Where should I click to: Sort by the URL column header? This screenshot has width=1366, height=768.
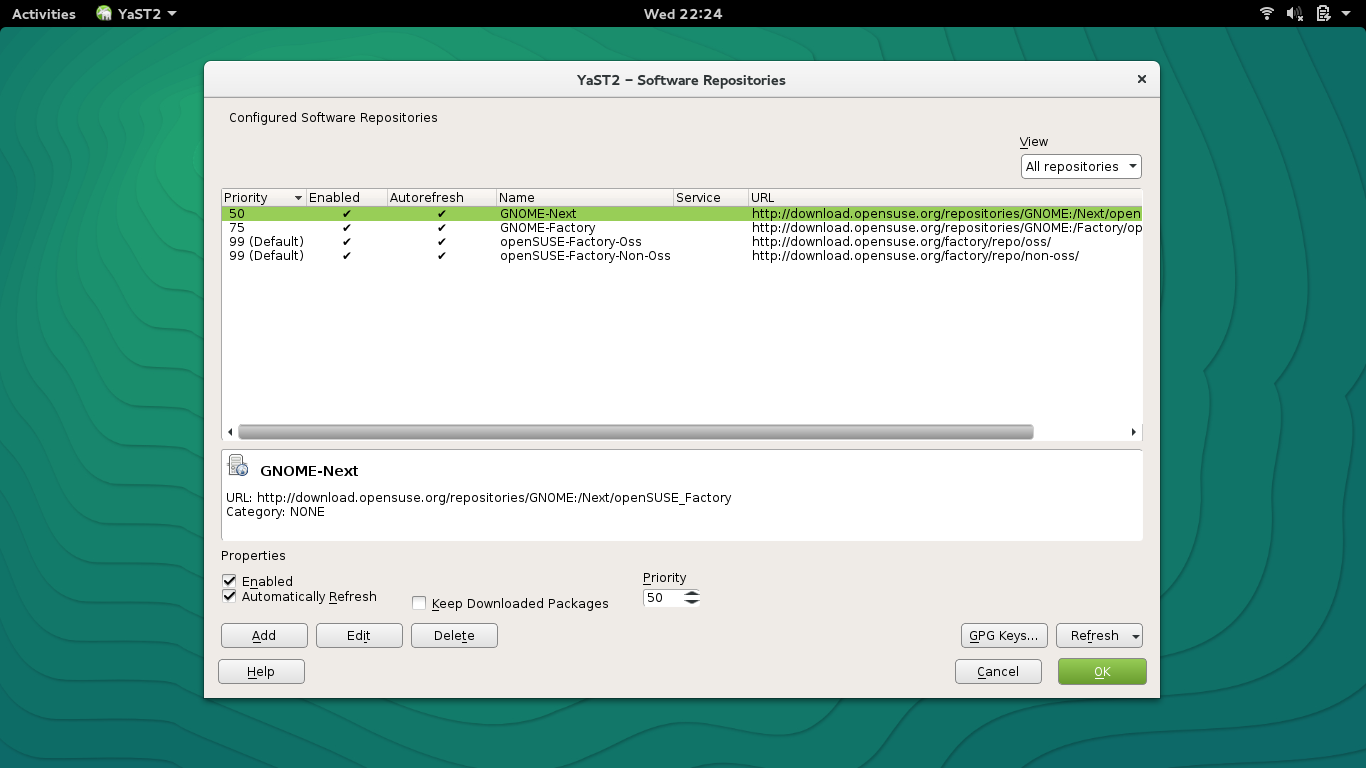click(x=944, y=198)
